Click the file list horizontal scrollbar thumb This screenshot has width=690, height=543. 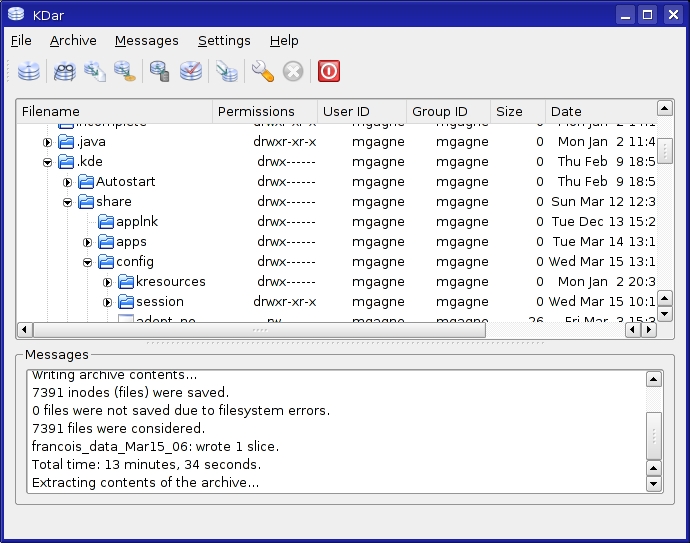pyautogui.click(x=259, y=330)
